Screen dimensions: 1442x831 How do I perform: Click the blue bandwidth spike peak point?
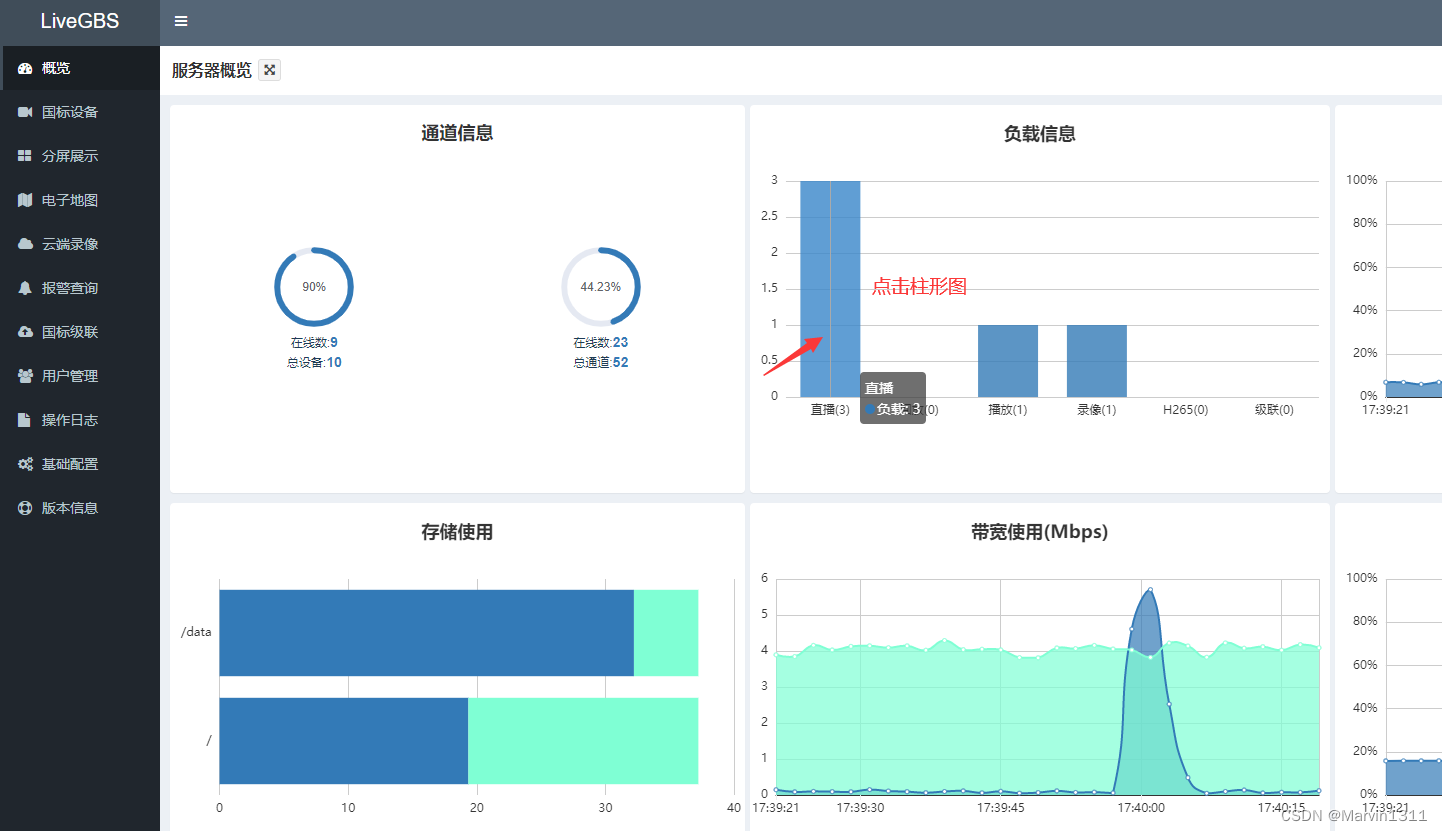click(x=1150, y=590)
